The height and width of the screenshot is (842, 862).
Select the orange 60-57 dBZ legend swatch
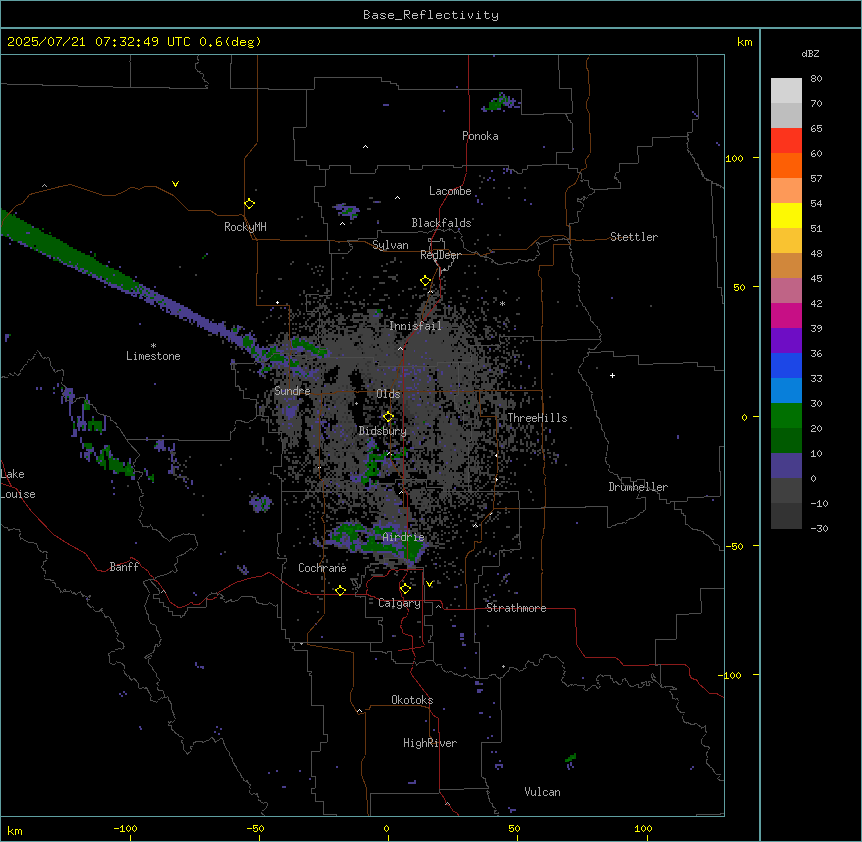[786, 165]
